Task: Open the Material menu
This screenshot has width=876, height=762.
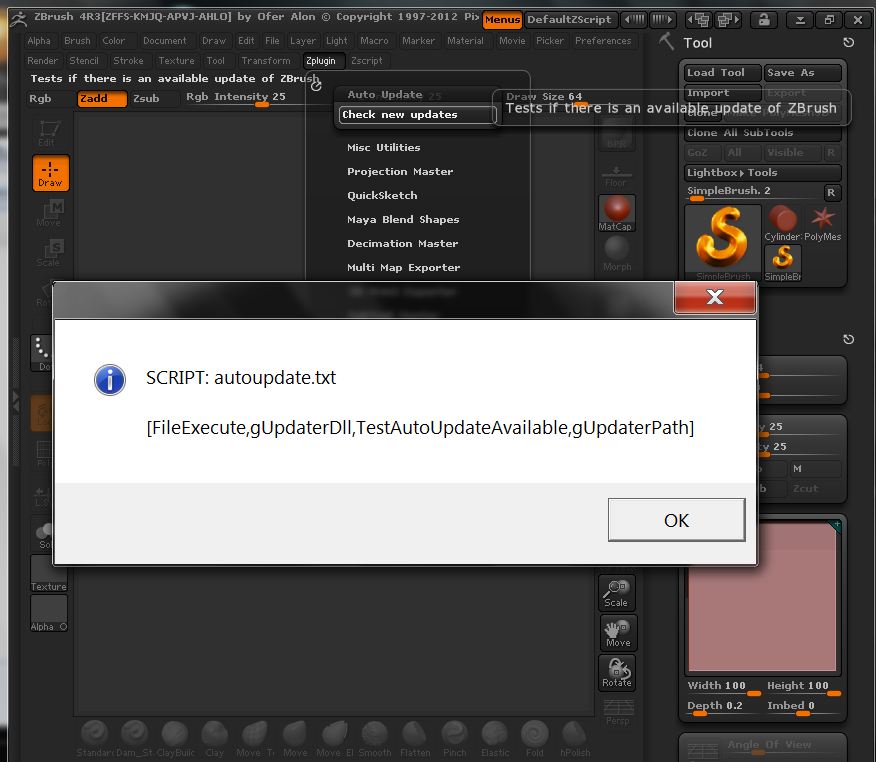Action: [465, 41]
